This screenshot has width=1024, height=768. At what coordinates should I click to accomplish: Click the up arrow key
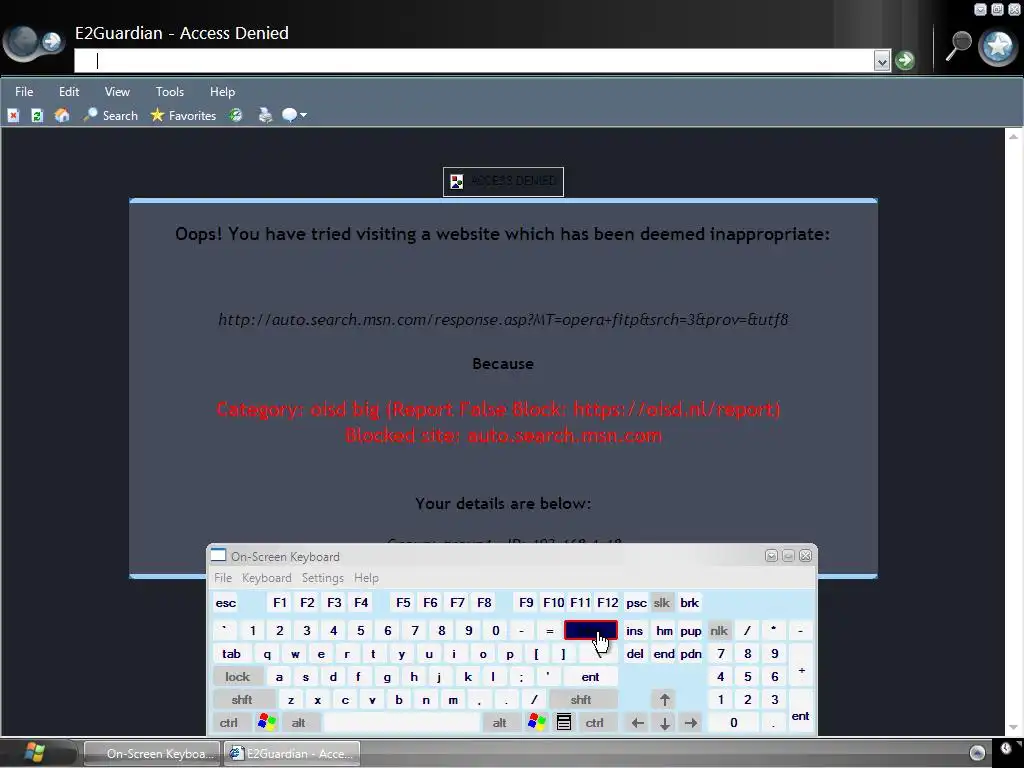pos(665,700)
